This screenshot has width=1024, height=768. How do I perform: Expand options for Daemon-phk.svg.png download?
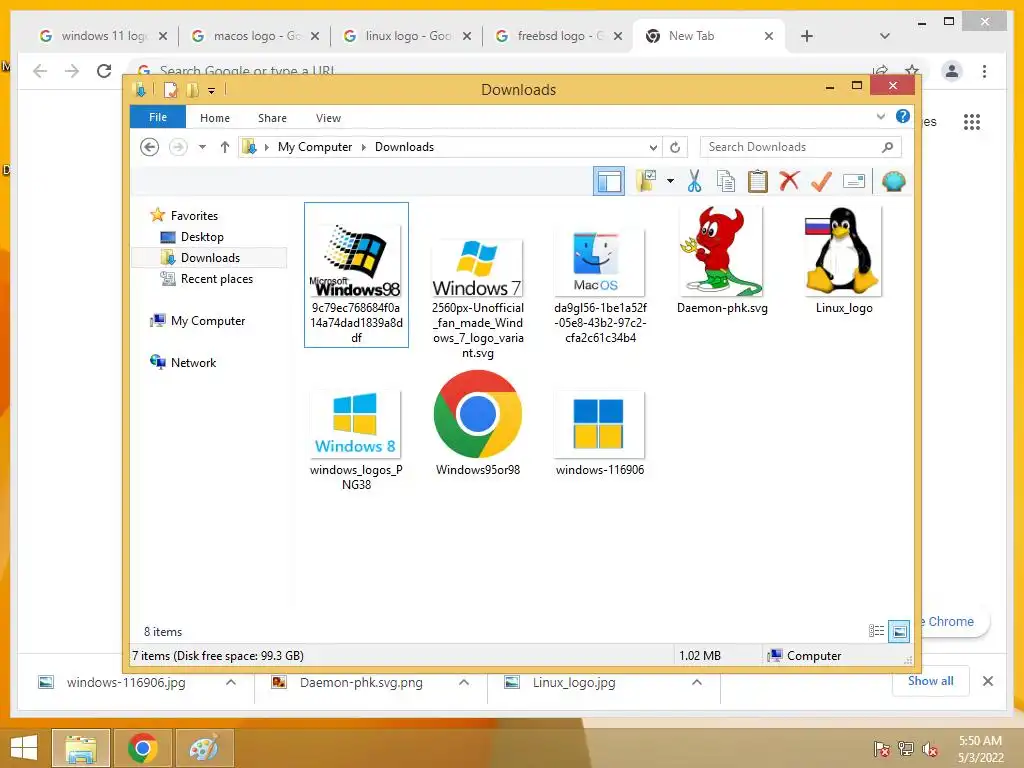click(x=464, y=682)
